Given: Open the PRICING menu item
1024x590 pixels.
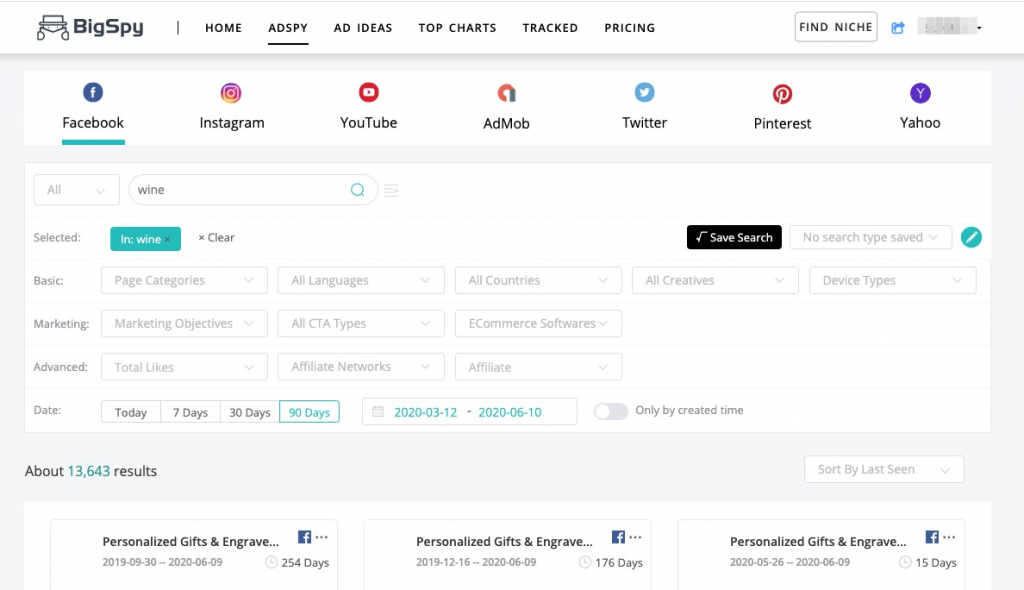Looking at the screenshot, I should pyautogui.click(x=630, y=27).
